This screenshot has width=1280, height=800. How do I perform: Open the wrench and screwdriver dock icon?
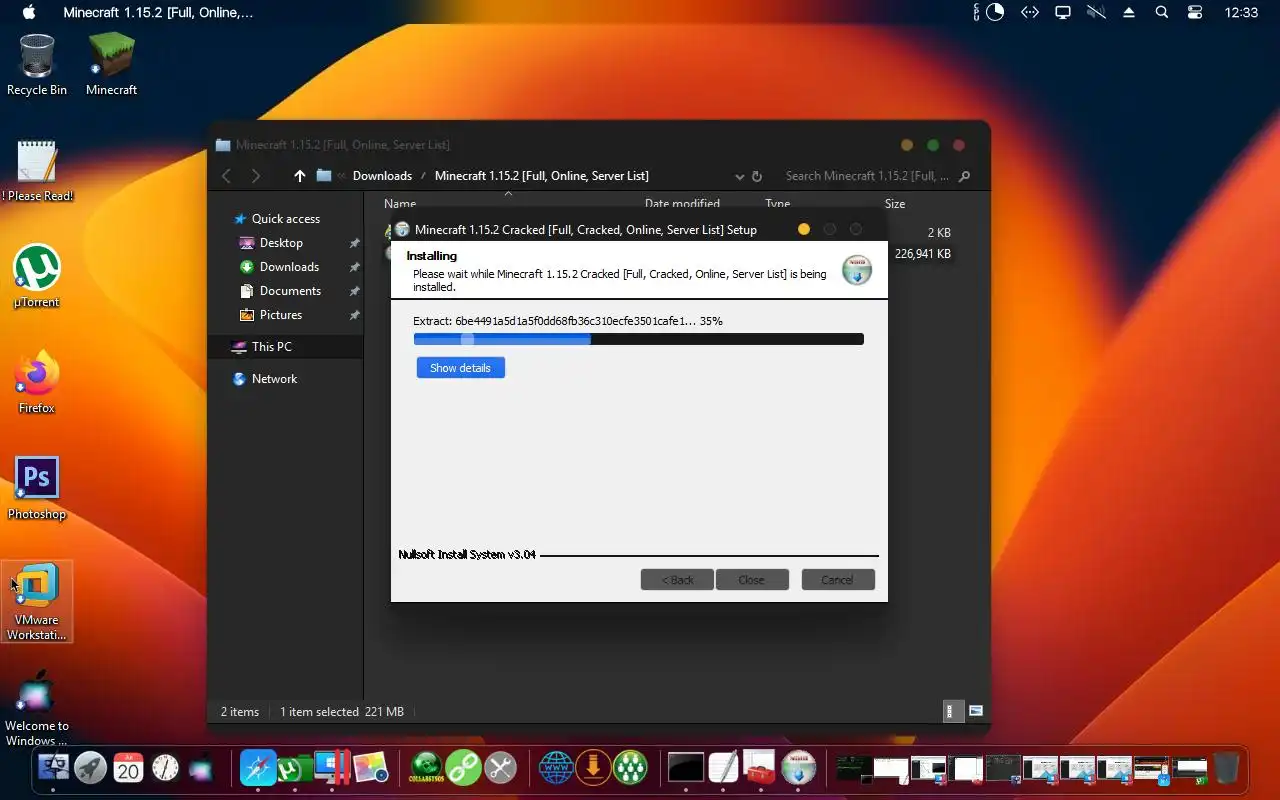(x=500, y=768)
